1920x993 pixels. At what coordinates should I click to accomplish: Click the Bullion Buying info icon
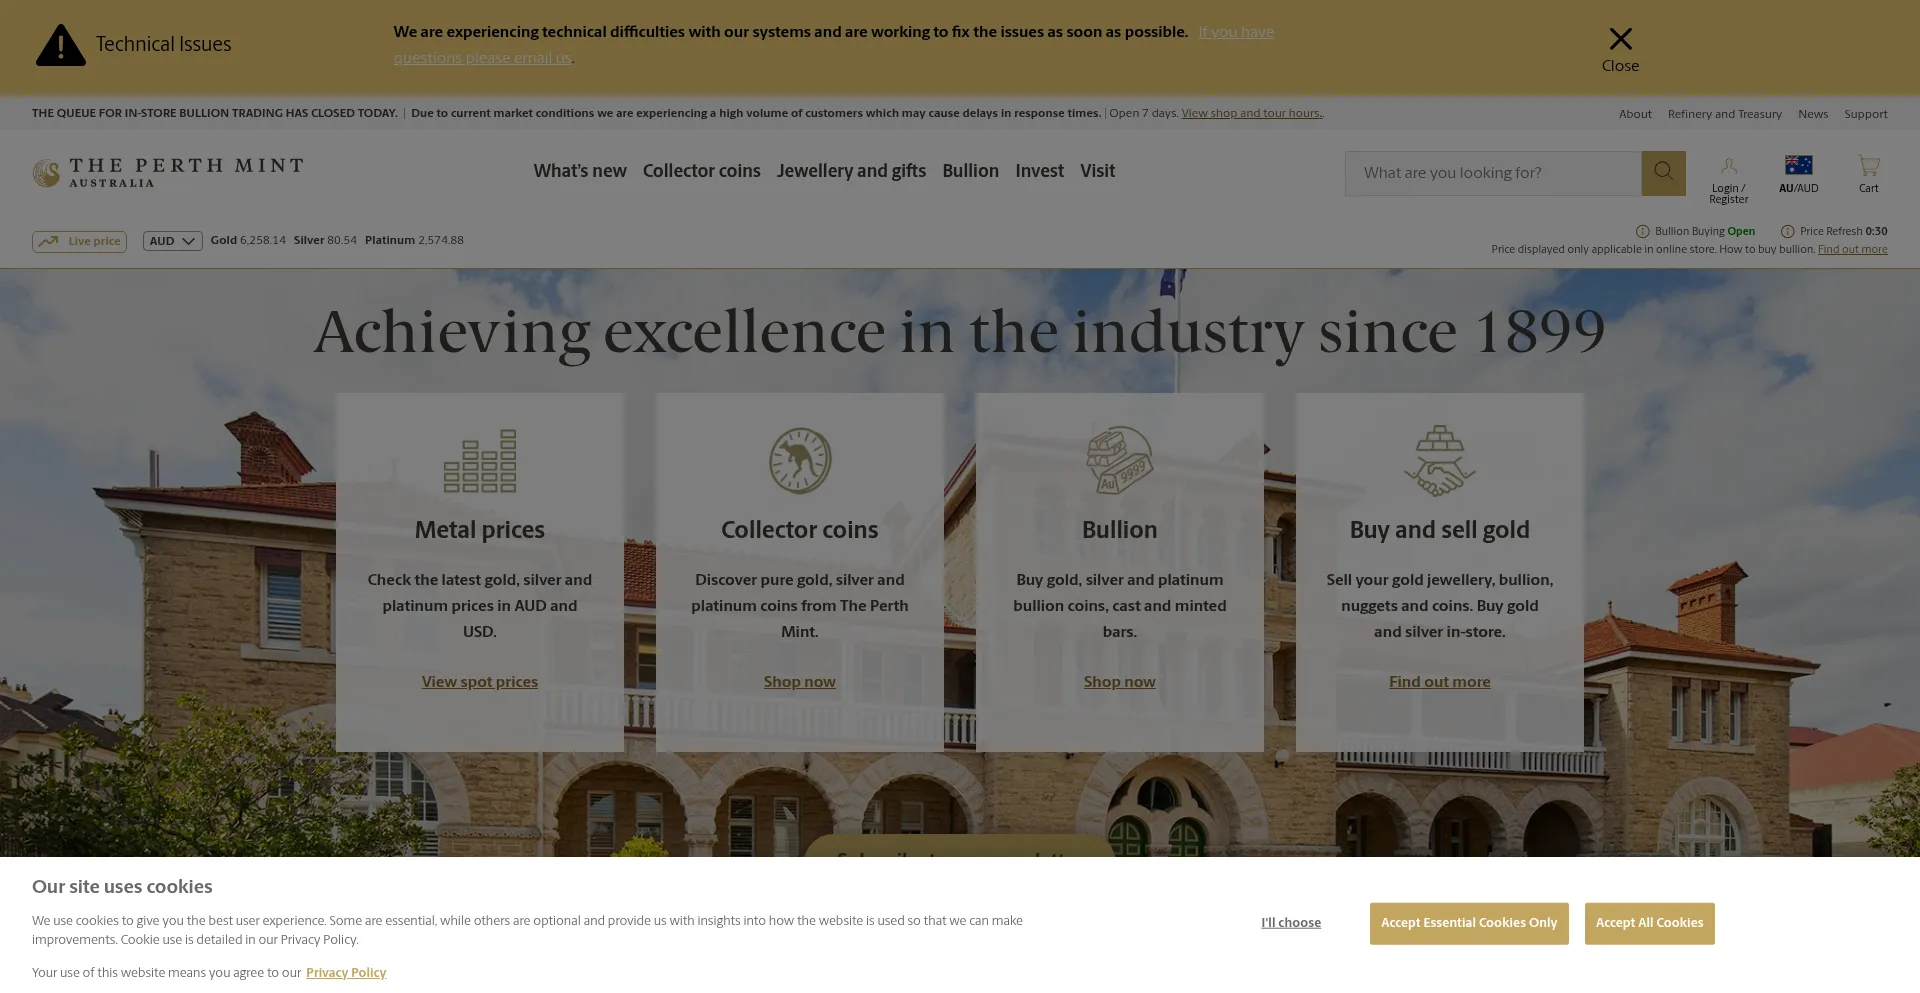(x=1642, y=232)
